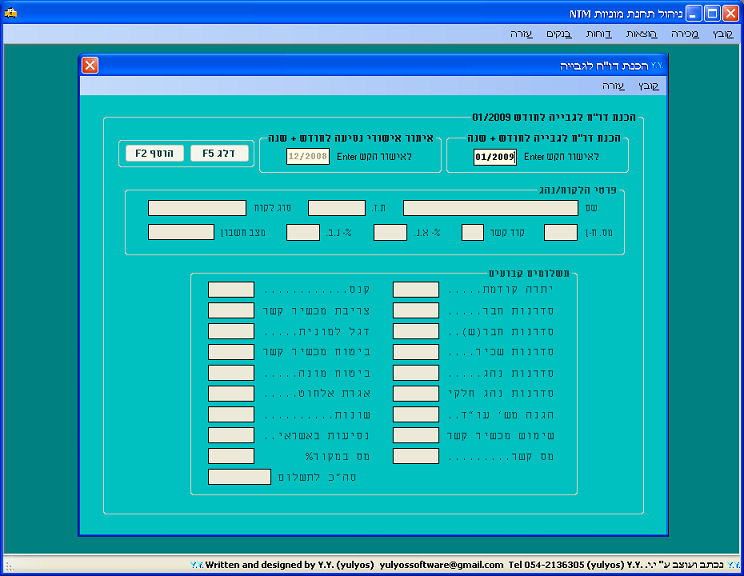
Task: Click the מס. ח-ן account number field
Action: click(561, 232)
